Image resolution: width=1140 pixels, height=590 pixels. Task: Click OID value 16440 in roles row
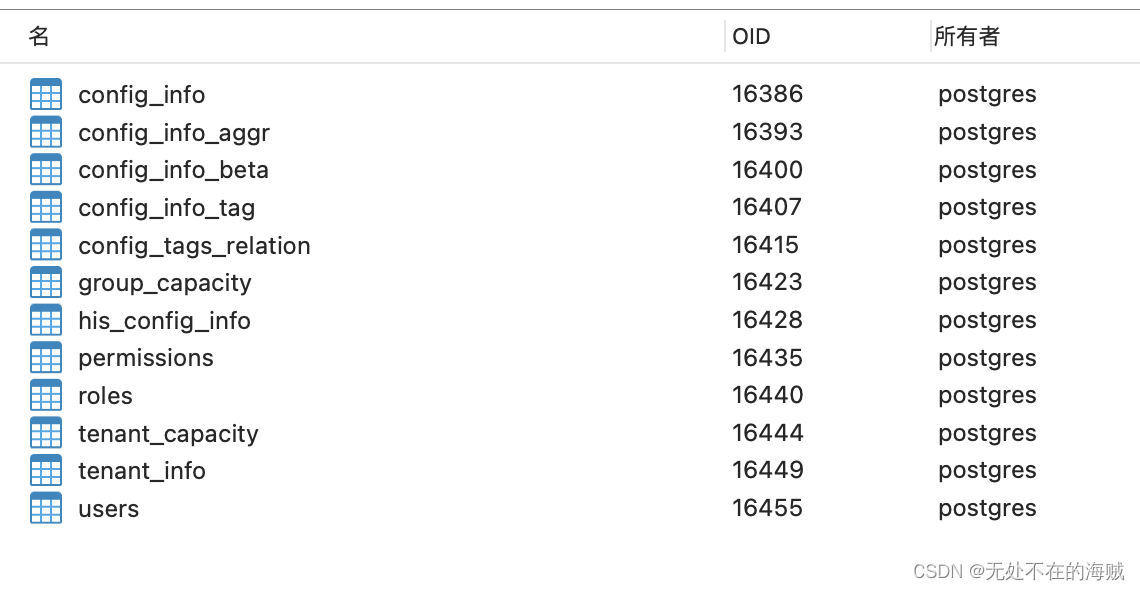[767, 395]
